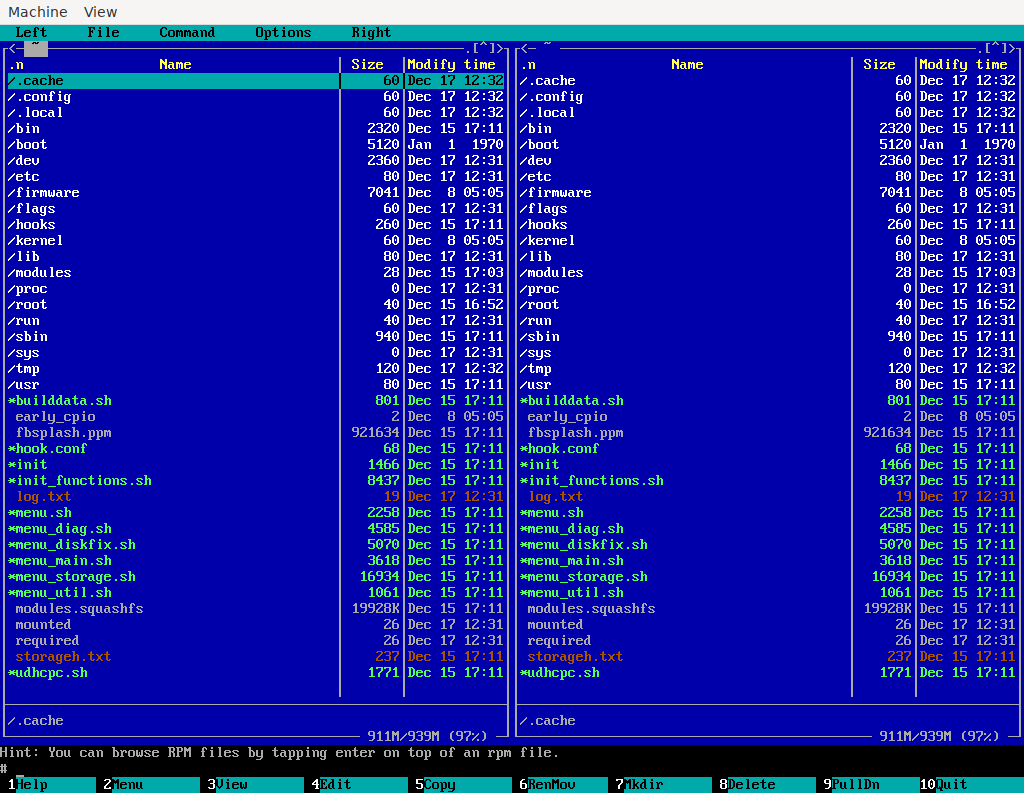The image size is (1024, 793).
Task: Open the Left menu in Midnight Commander
Action: tap(31, 33)
